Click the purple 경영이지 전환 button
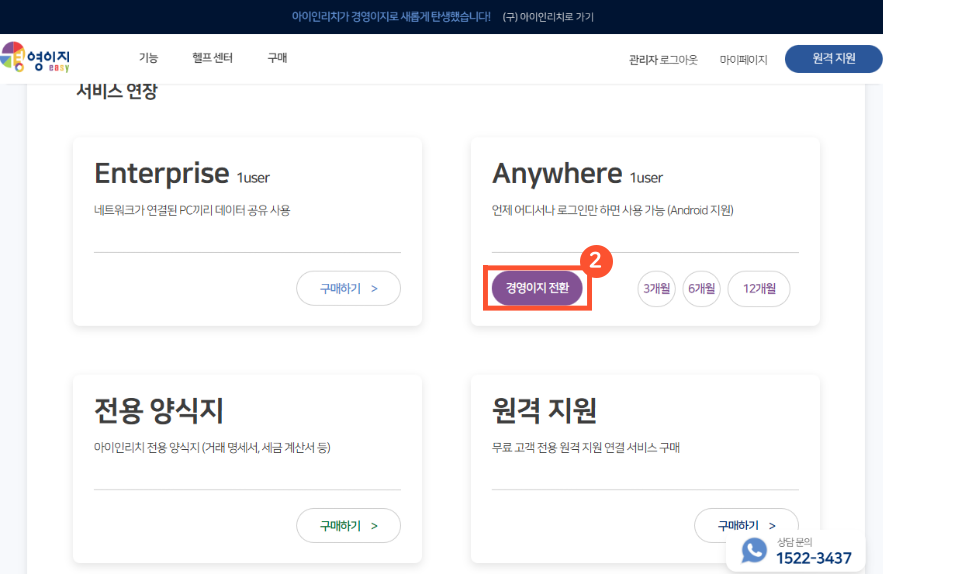 (x=537, y=288)
